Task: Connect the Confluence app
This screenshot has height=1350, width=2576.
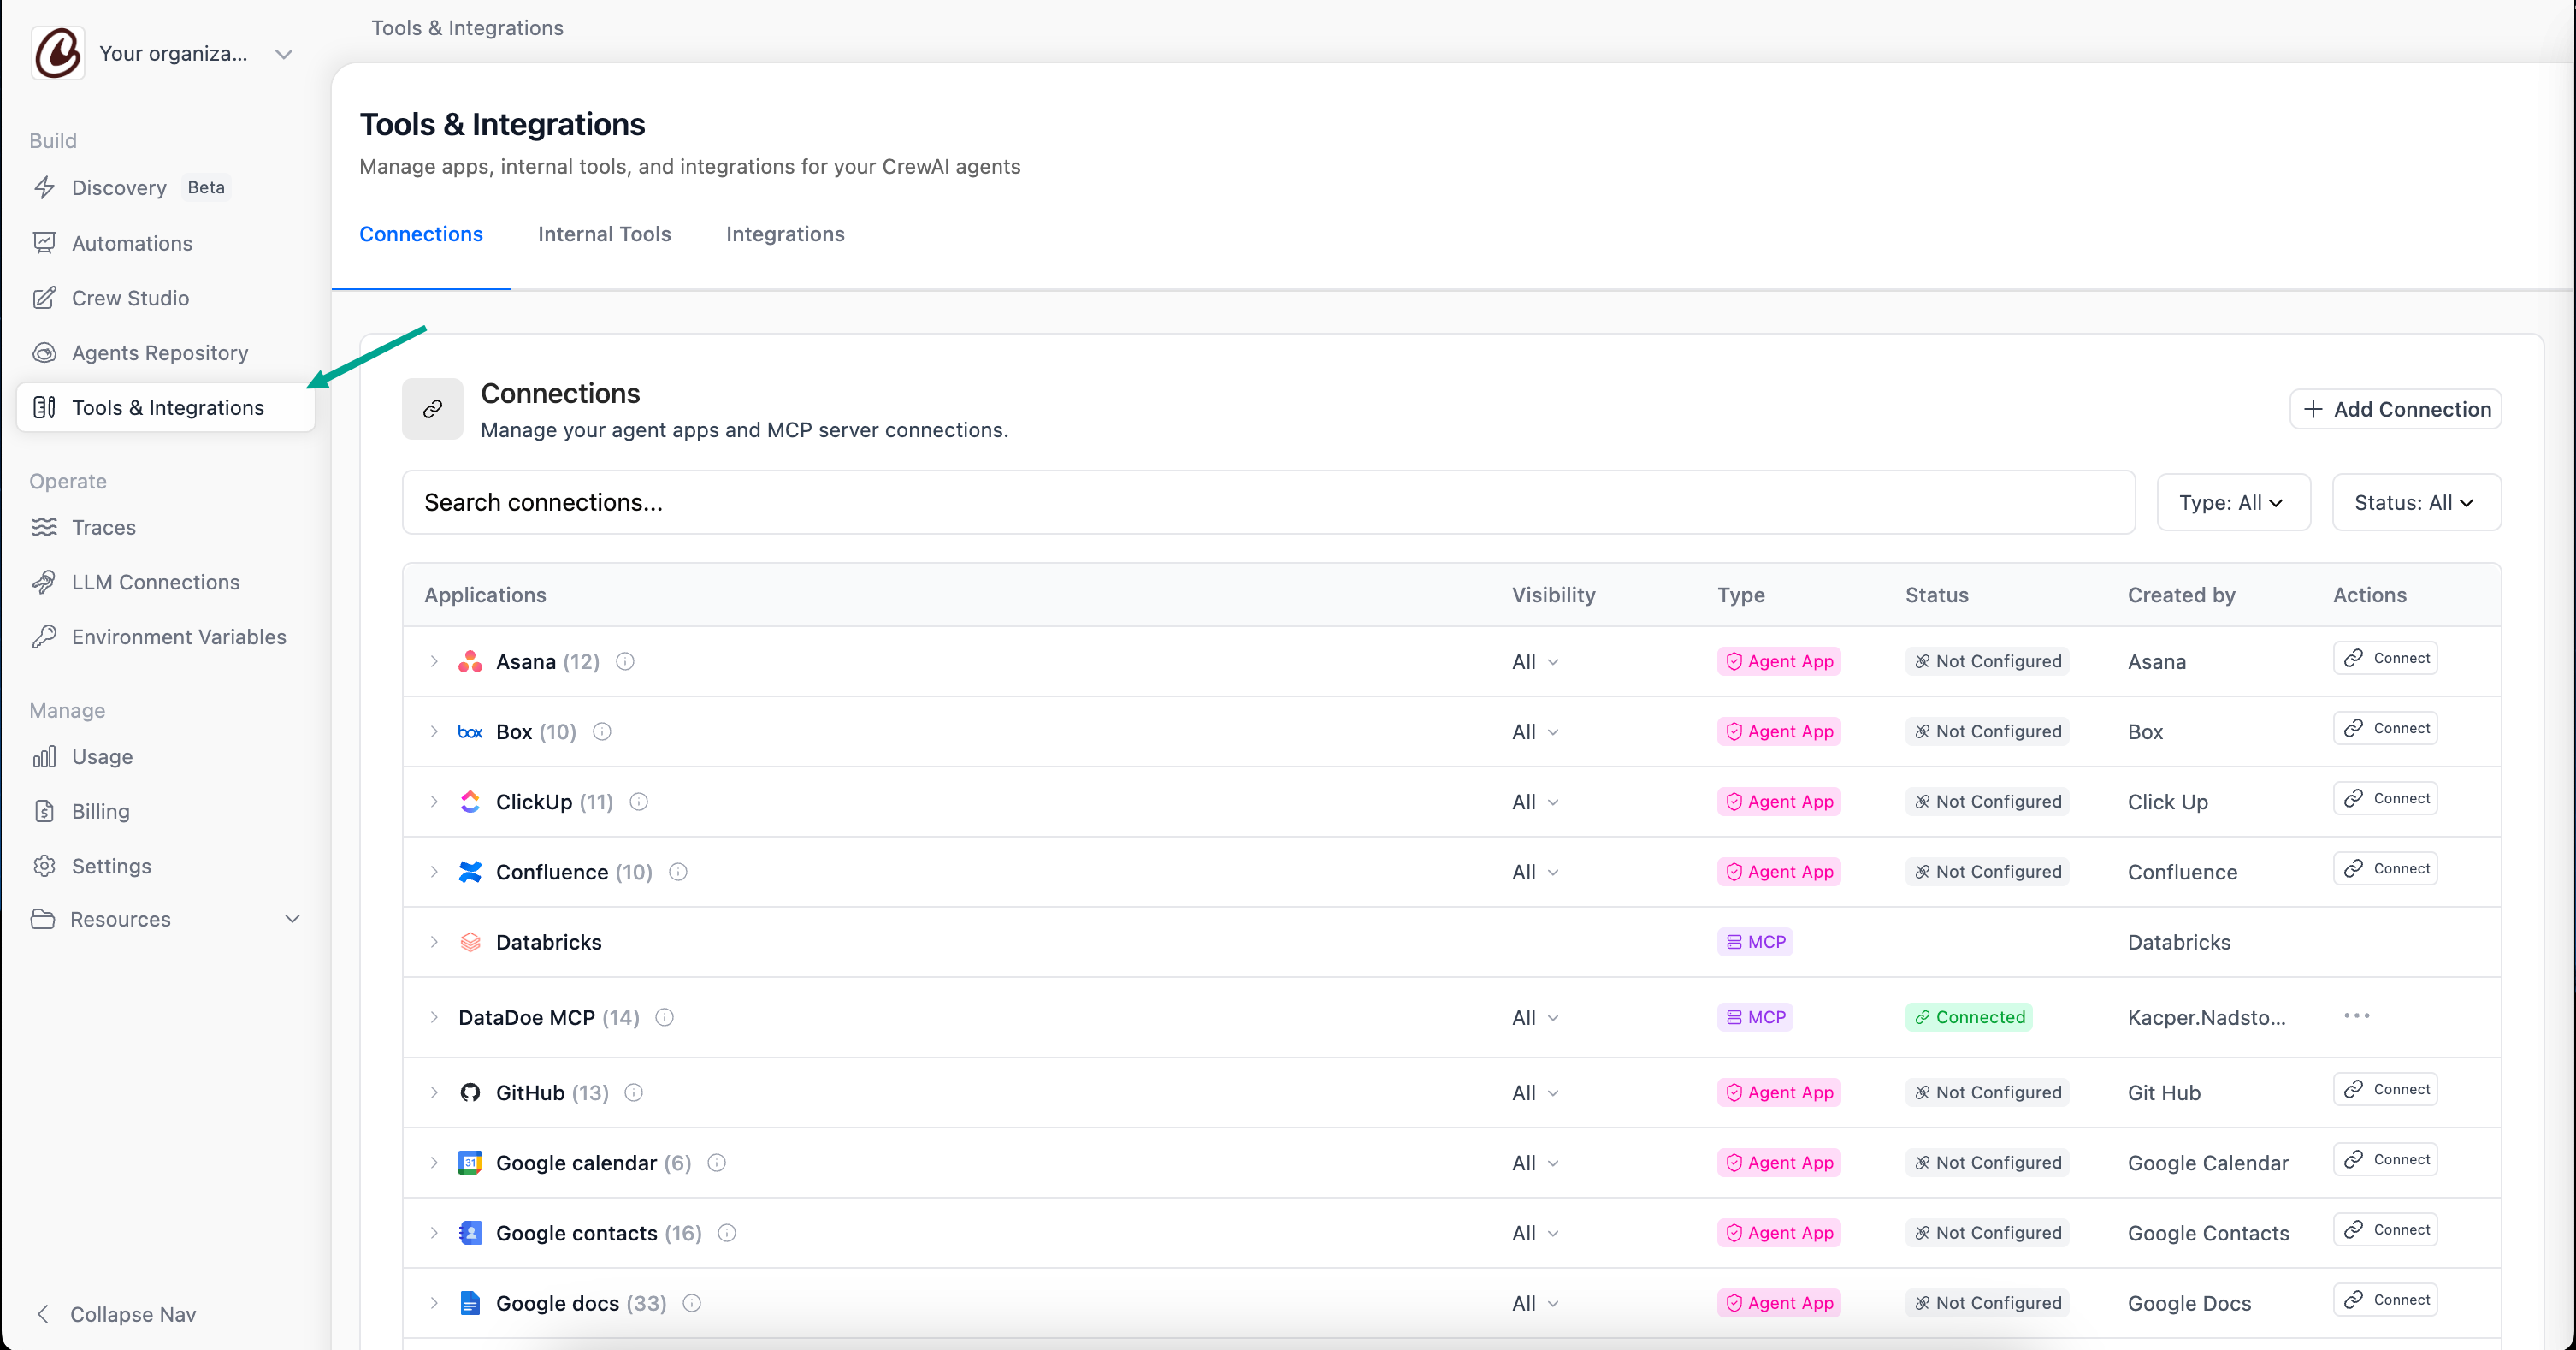Action: (2386, 868)
